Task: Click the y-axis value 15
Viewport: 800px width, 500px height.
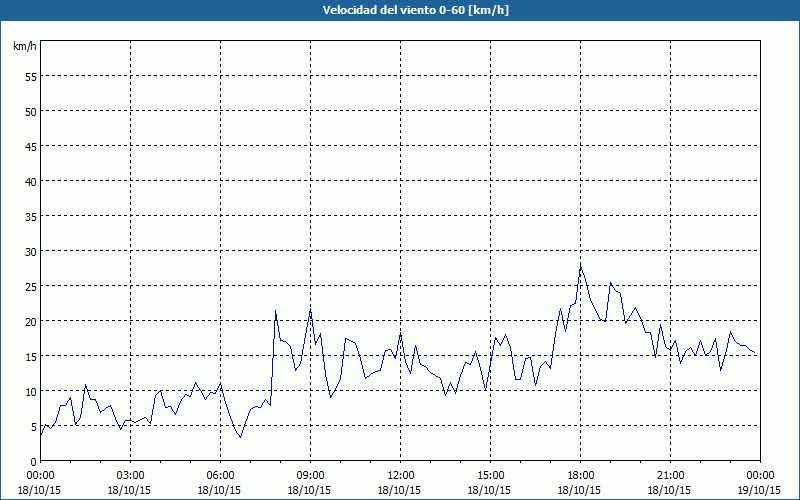Action: 31,357
